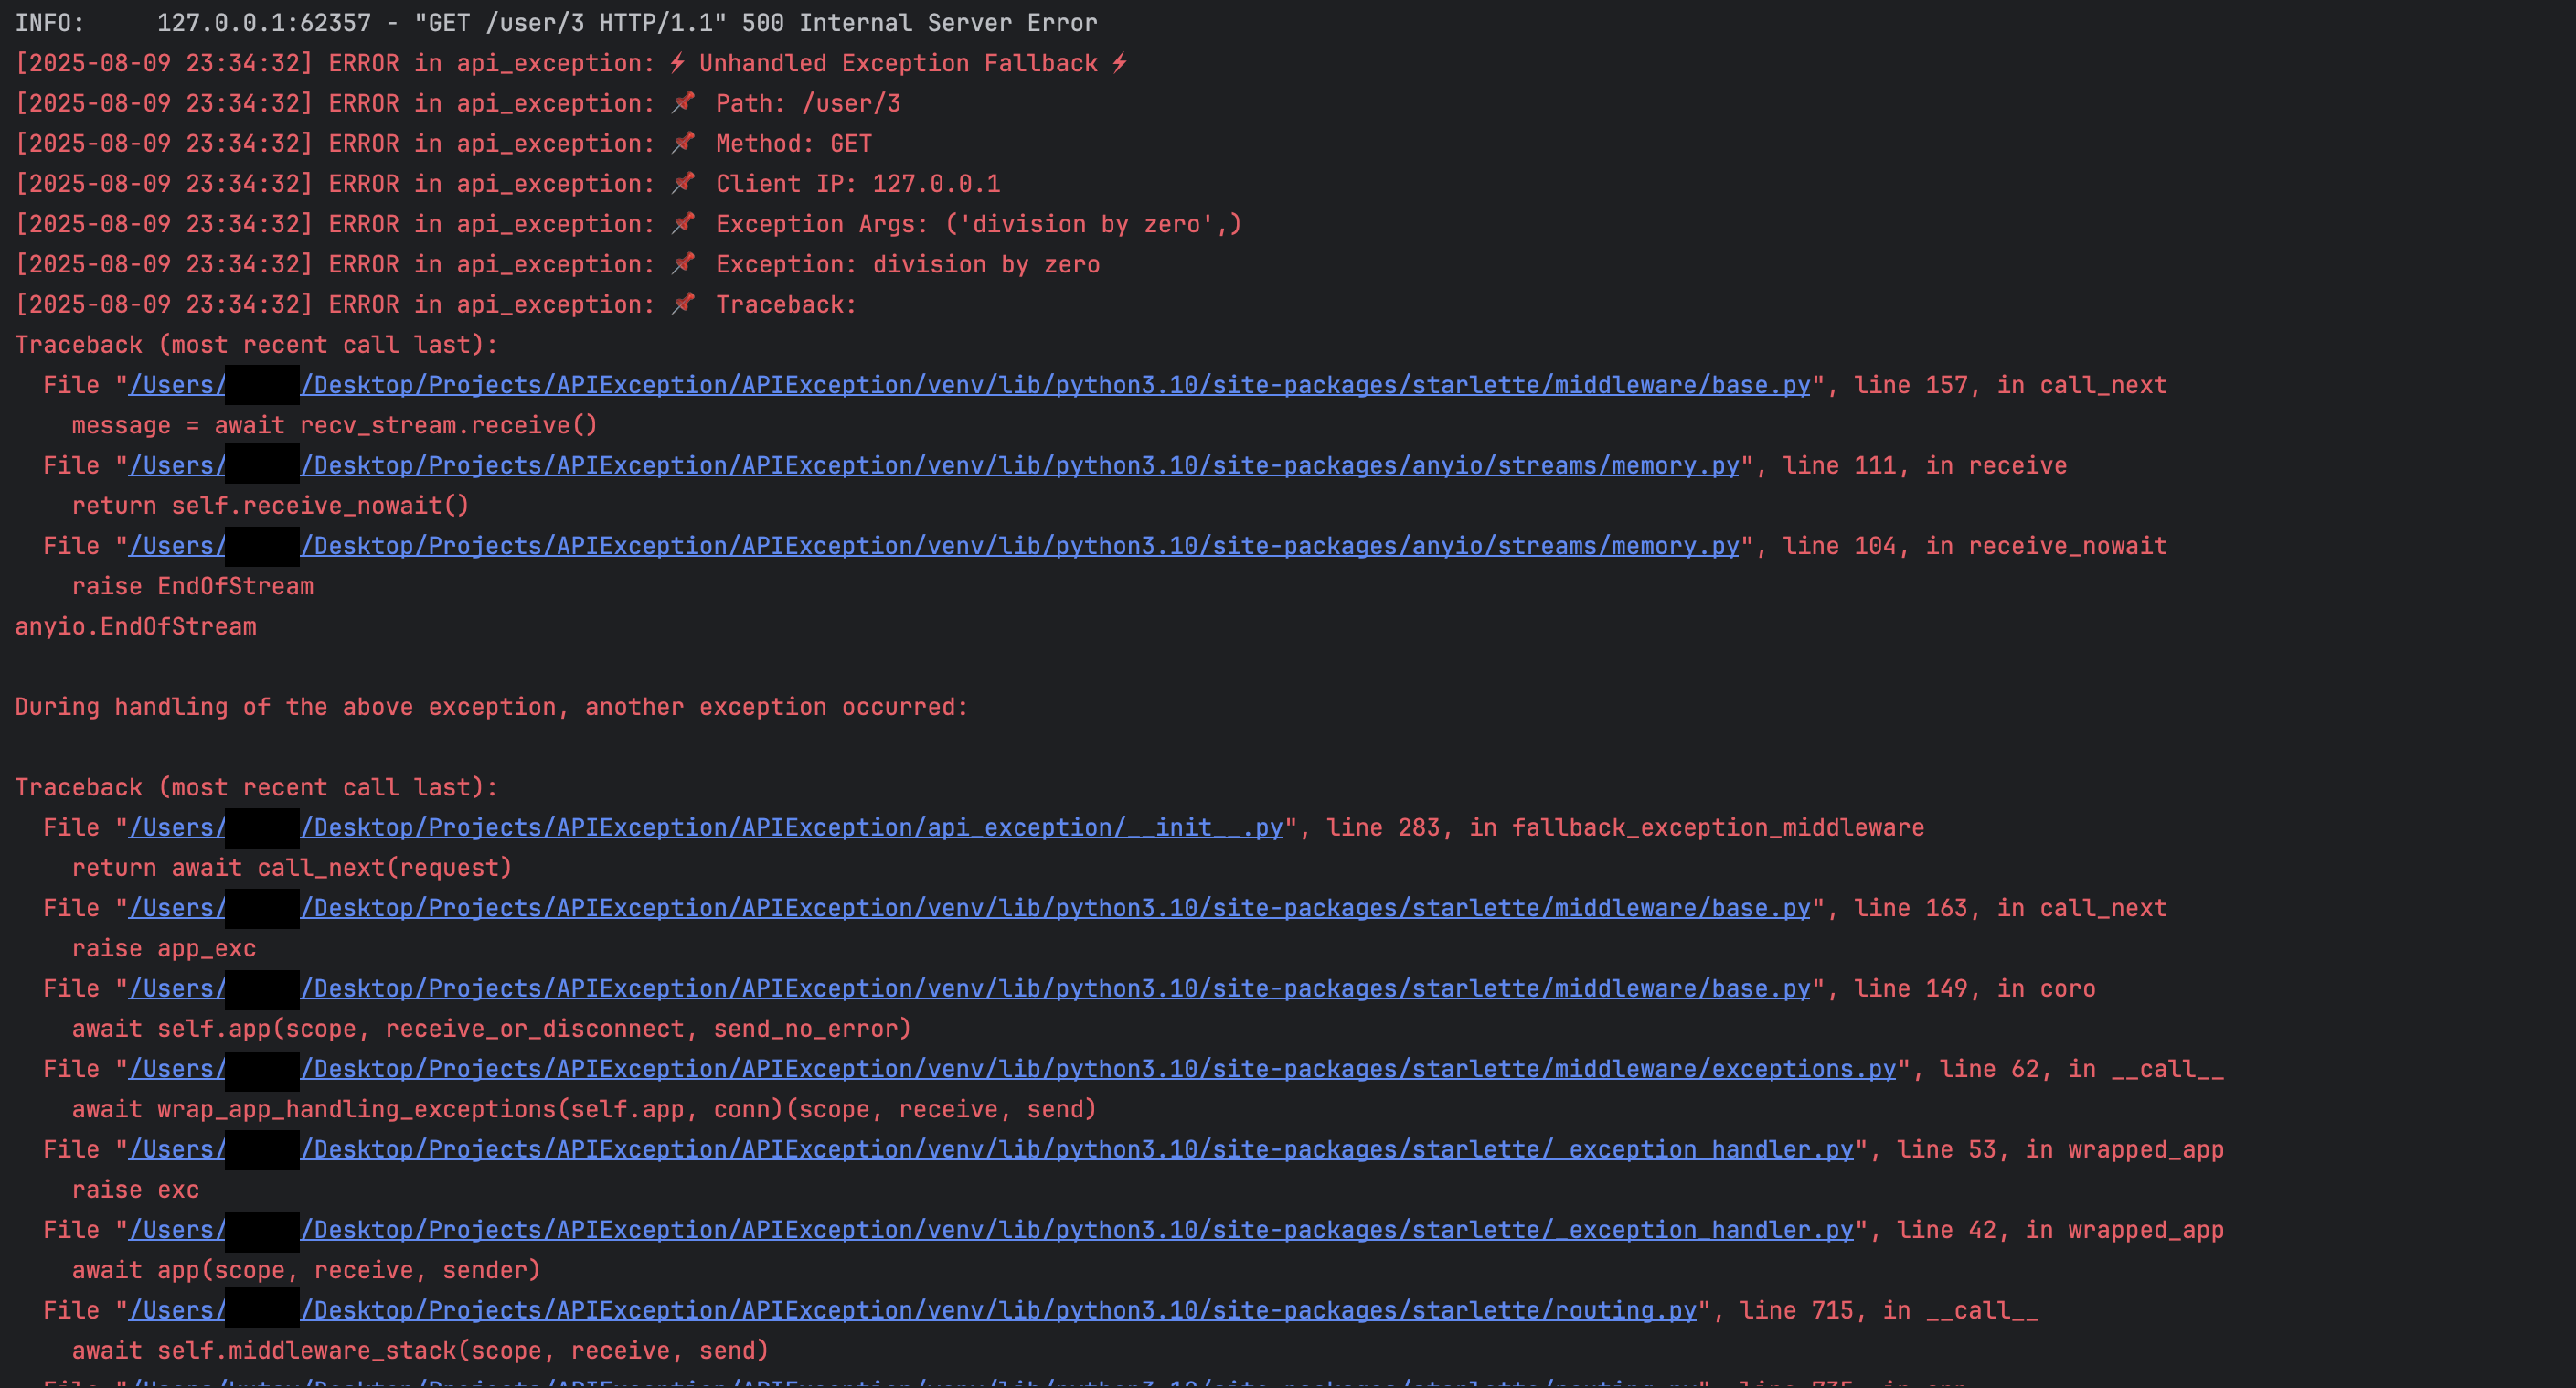
Task: Open the memory.py link at line 111
Action: (x=1020, y=465)
